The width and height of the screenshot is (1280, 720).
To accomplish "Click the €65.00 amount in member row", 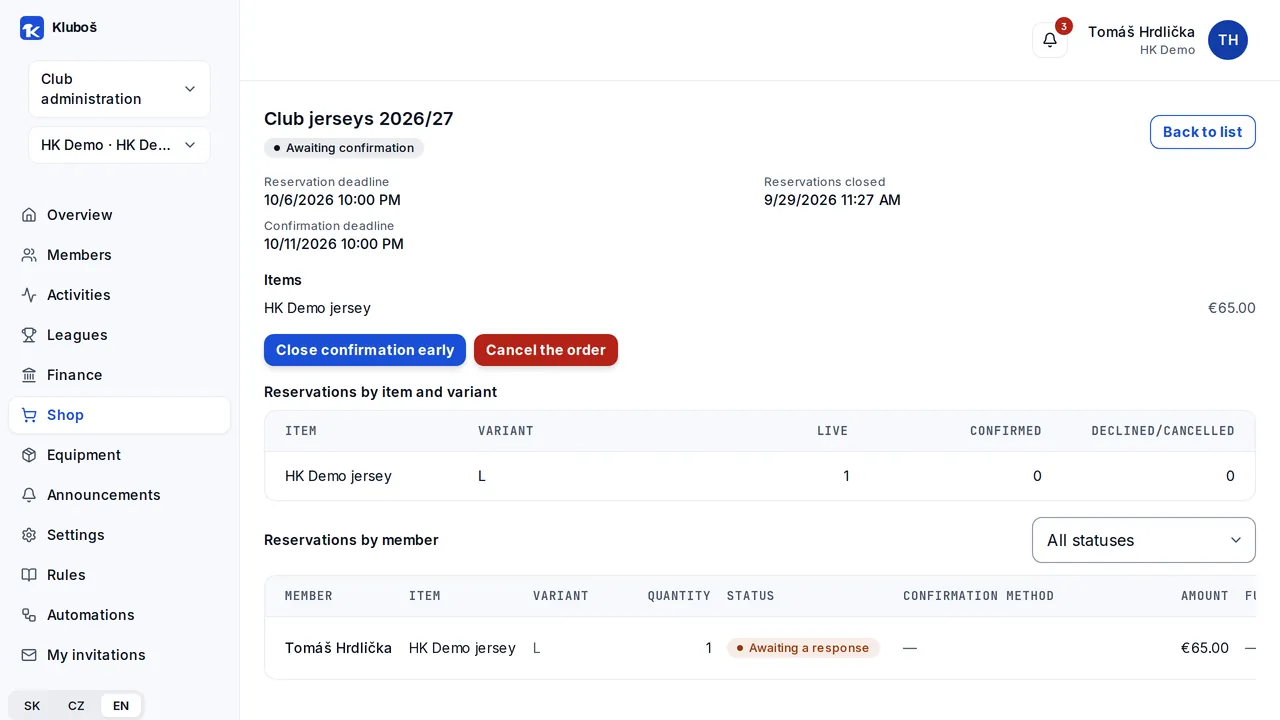I will point(1204,648).
